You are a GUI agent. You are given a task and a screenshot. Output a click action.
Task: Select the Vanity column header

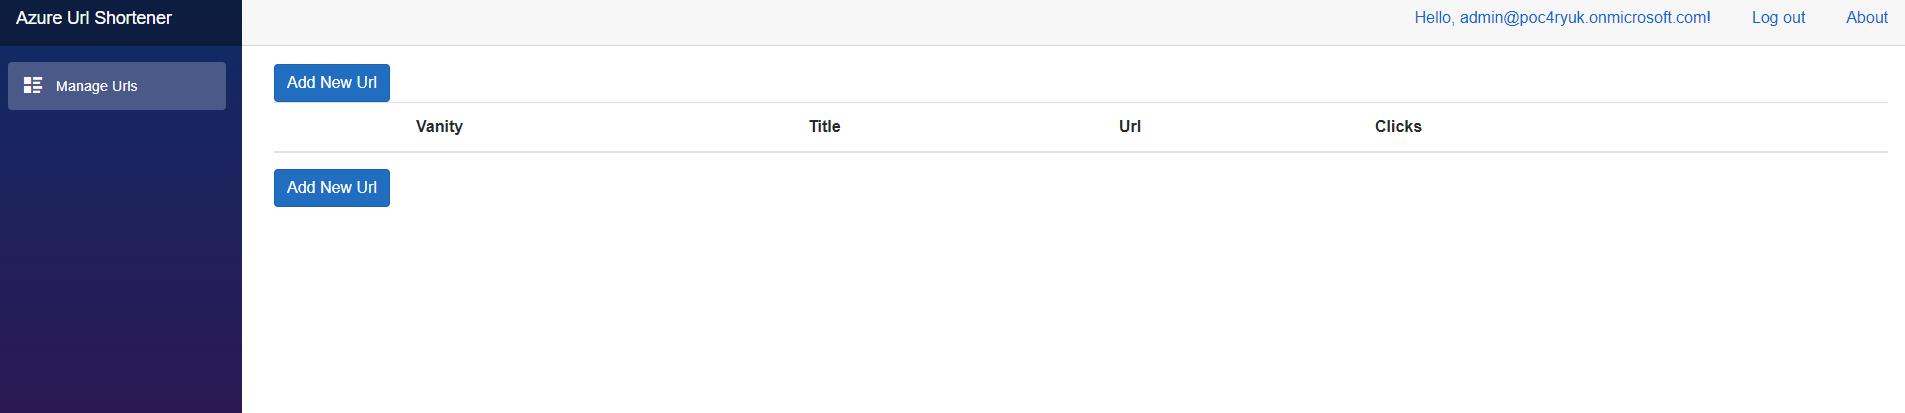click(439, 127)
